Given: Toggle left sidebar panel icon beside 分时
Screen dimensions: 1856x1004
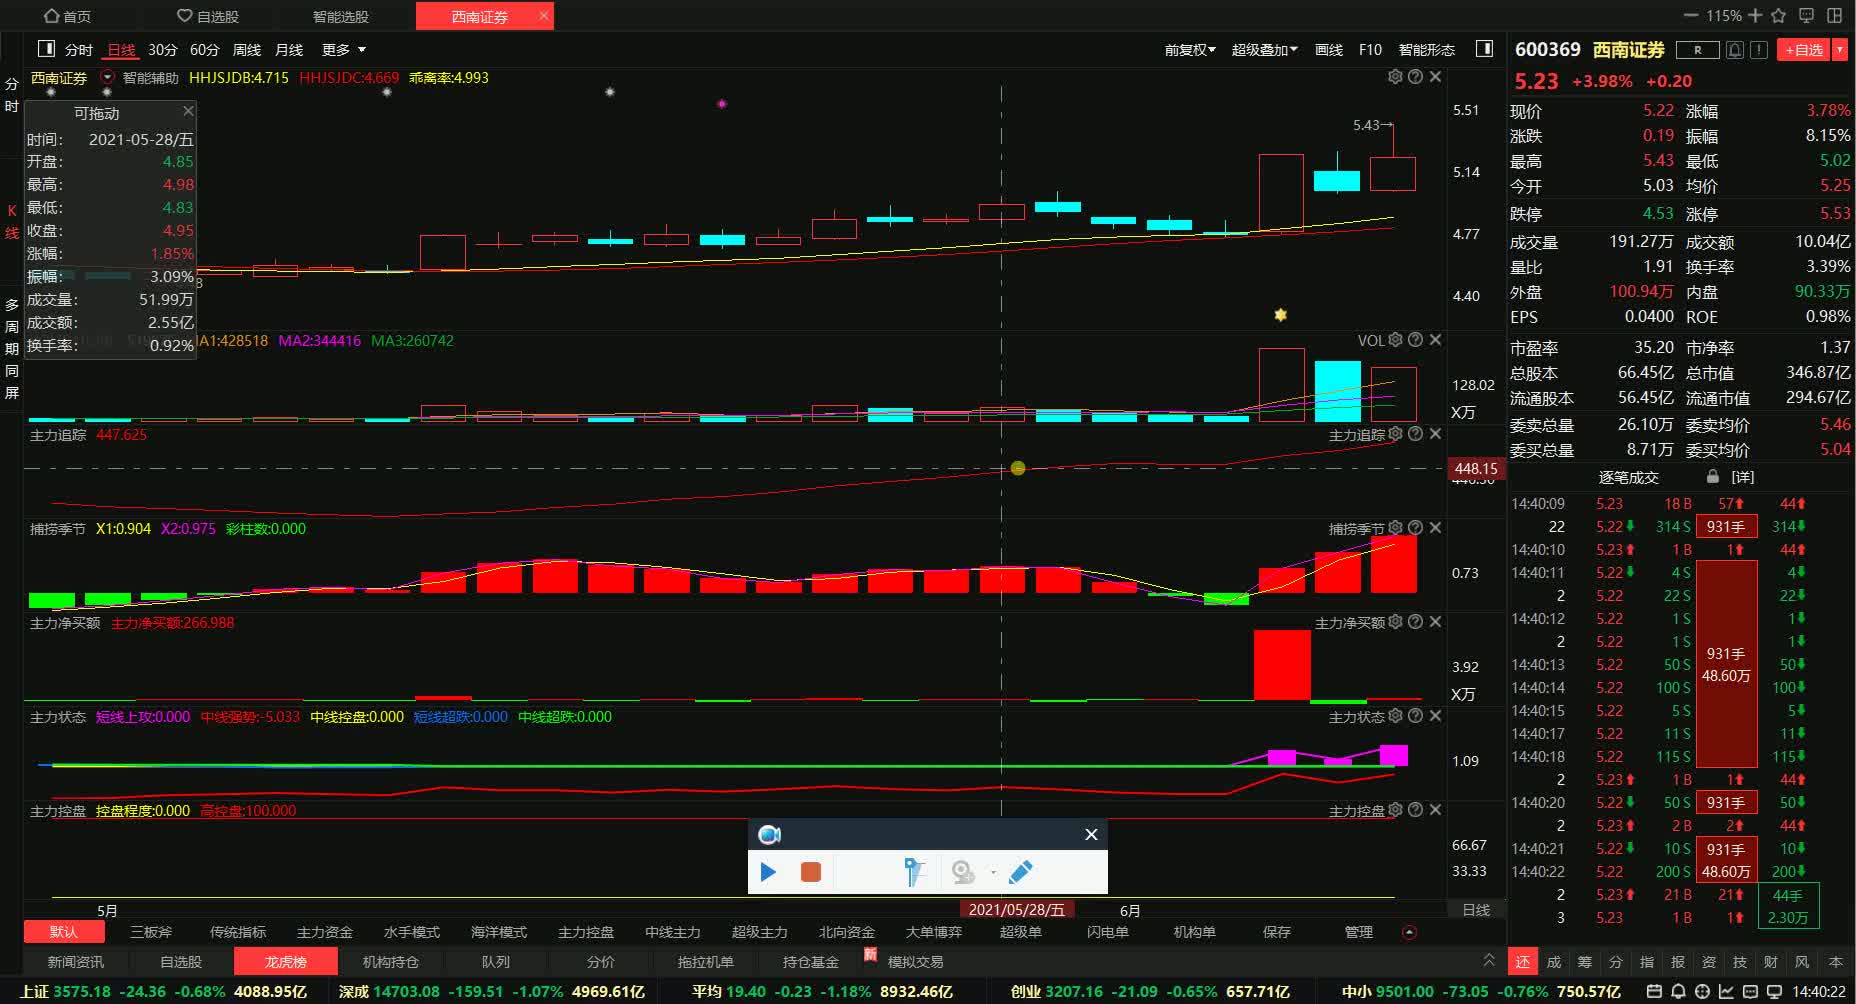Looking at the screenshot, I should (46, 49).
